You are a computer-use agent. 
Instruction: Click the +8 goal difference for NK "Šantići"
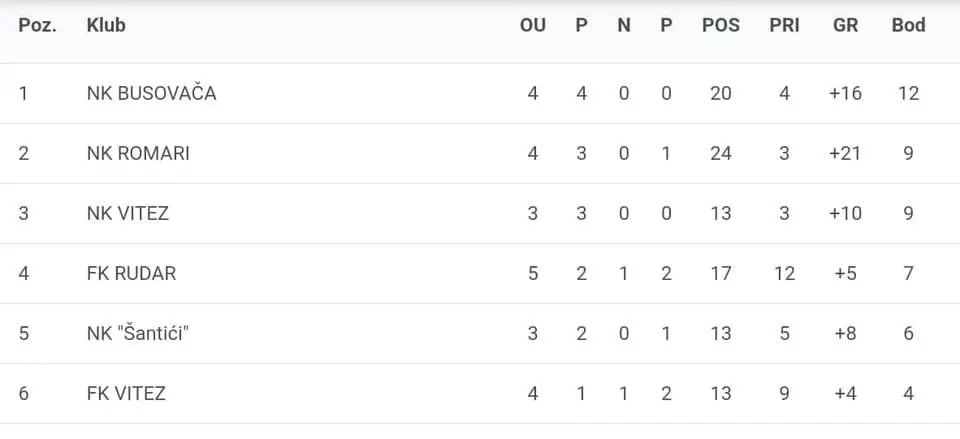point(845,333)
